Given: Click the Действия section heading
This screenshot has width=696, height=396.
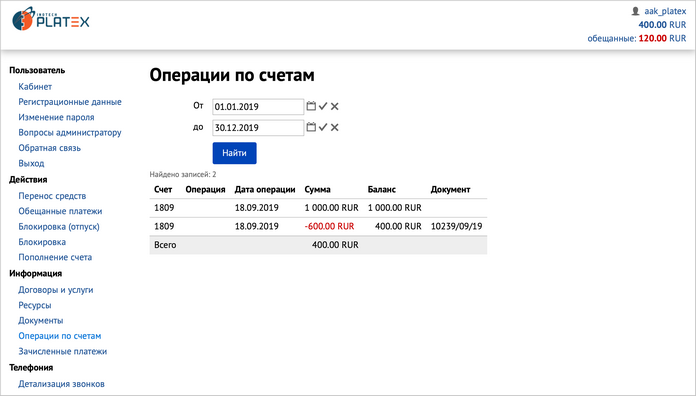Looking at the screenshot, I should 28,179.
